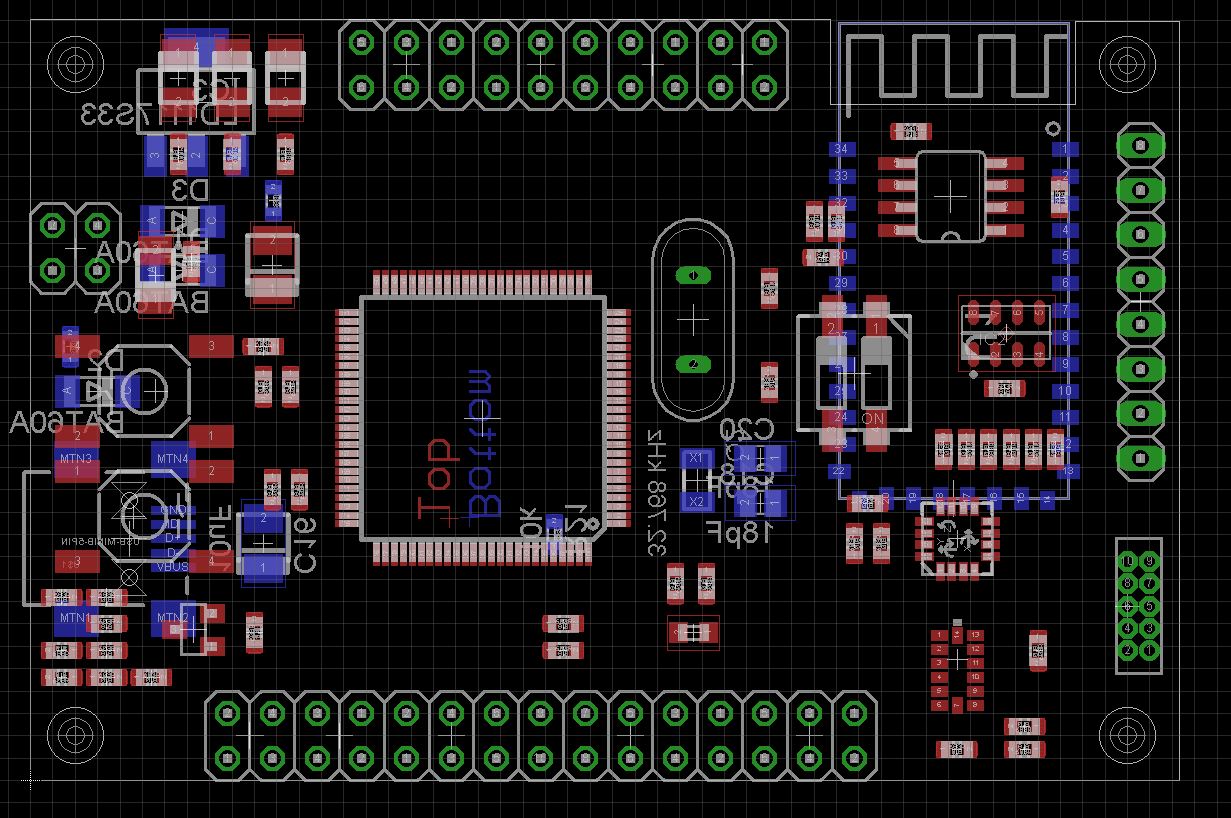This screenshot has width=1231, height=818.
Task: Select the USB D+ pad
Action: (x=173, y=538)
